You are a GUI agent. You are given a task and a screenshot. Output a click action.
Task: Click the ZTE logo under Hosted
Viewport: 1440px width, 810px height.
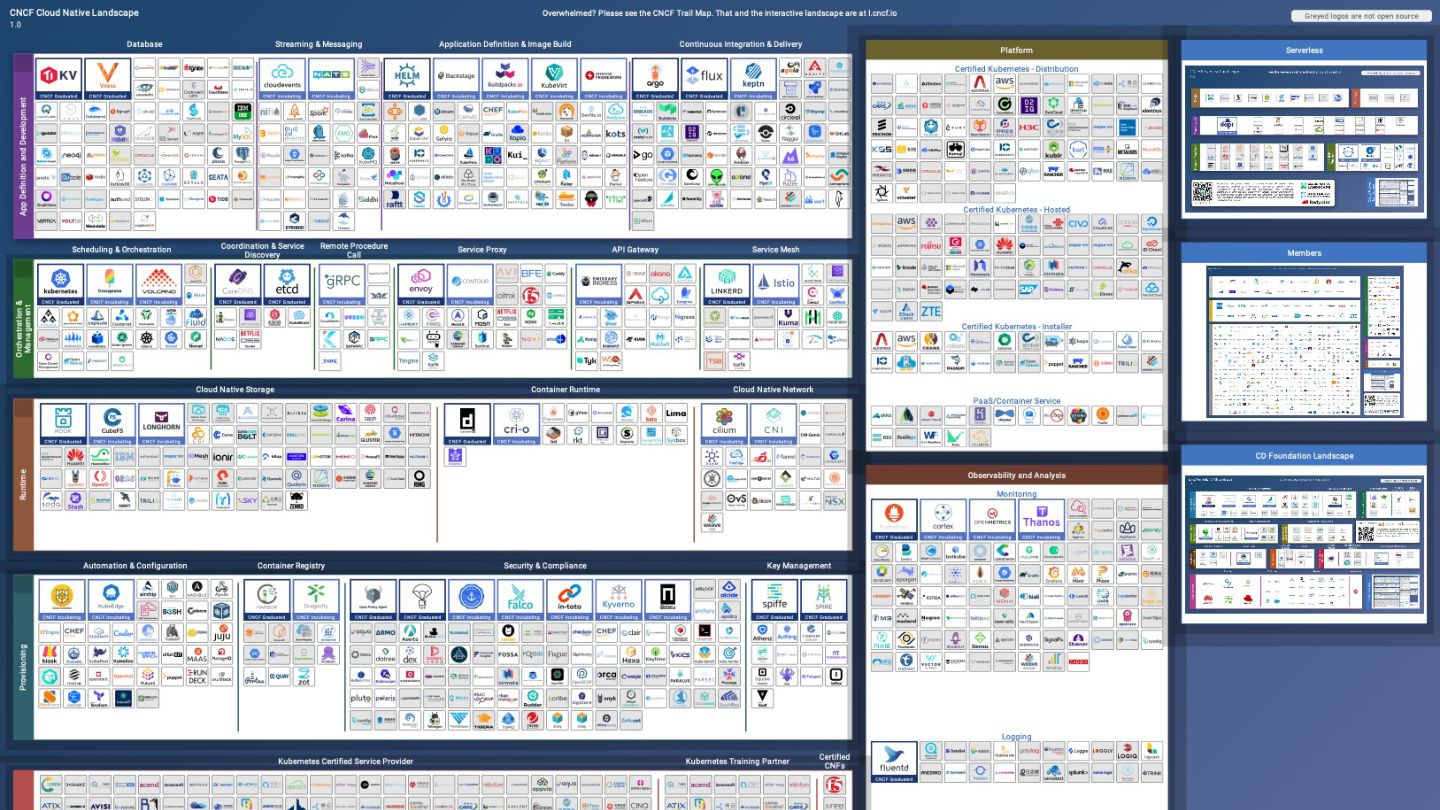tap(931, 312)
